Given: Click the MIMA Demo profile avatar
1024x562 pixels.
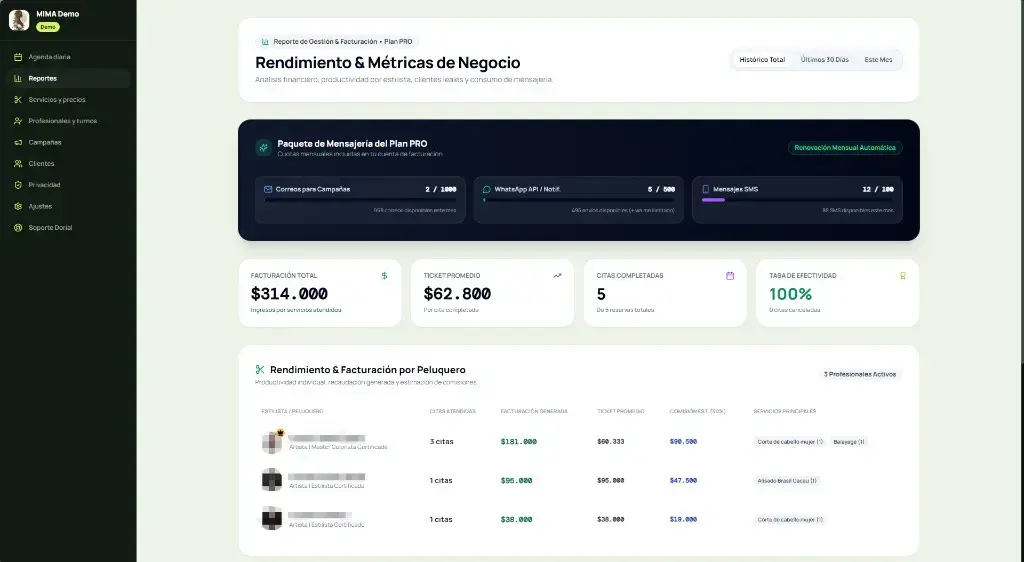Looking at the screenshot, I should (x=19, y=20).
